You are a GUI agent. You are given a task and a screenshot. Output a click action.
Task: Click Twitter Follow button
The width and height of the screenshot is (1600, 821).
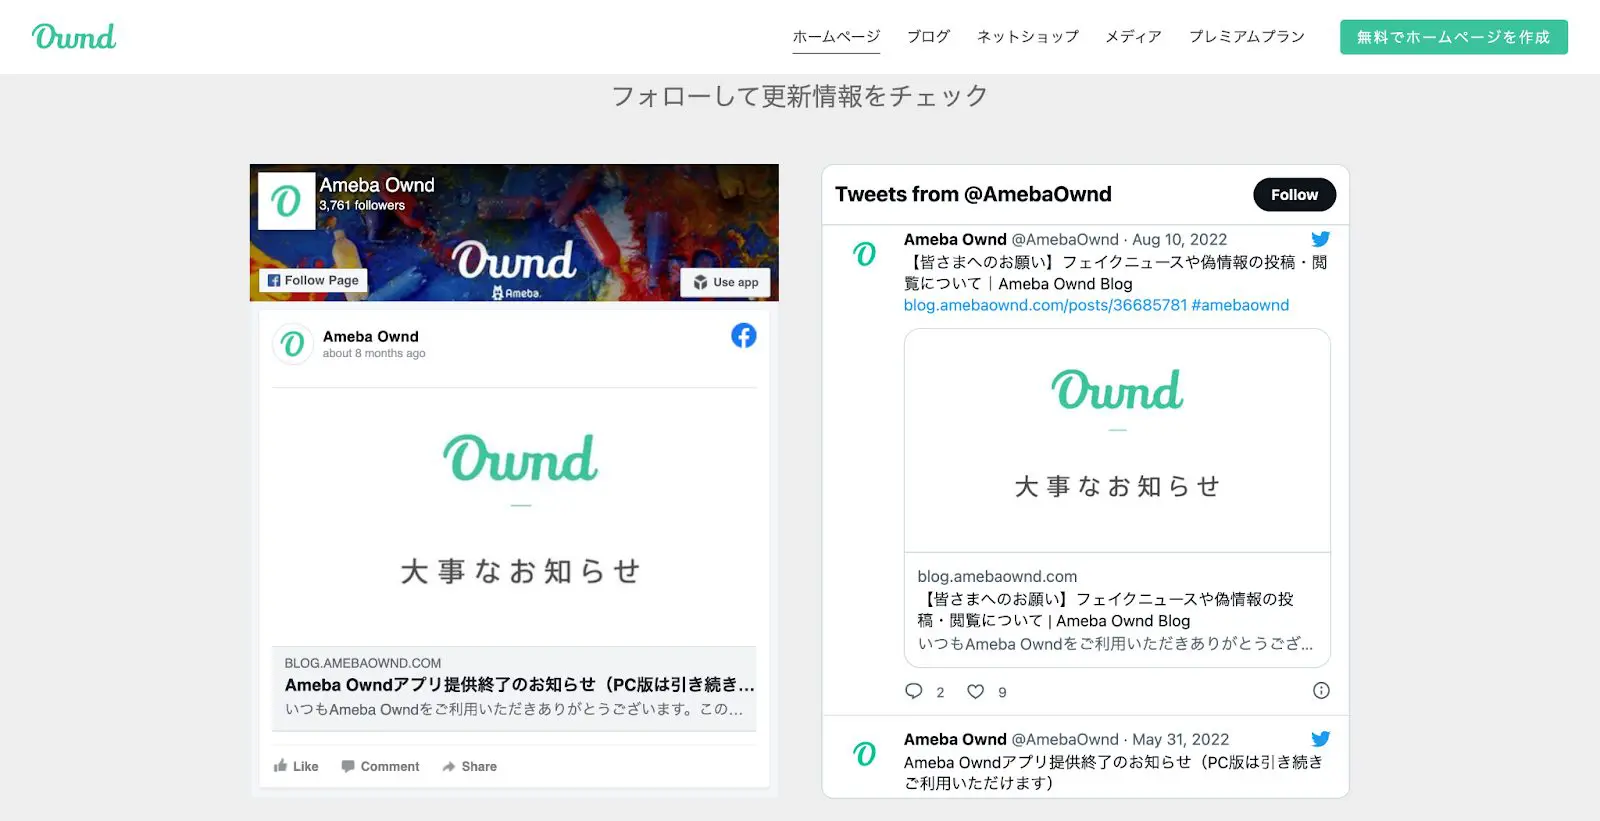pos(1294,195)
